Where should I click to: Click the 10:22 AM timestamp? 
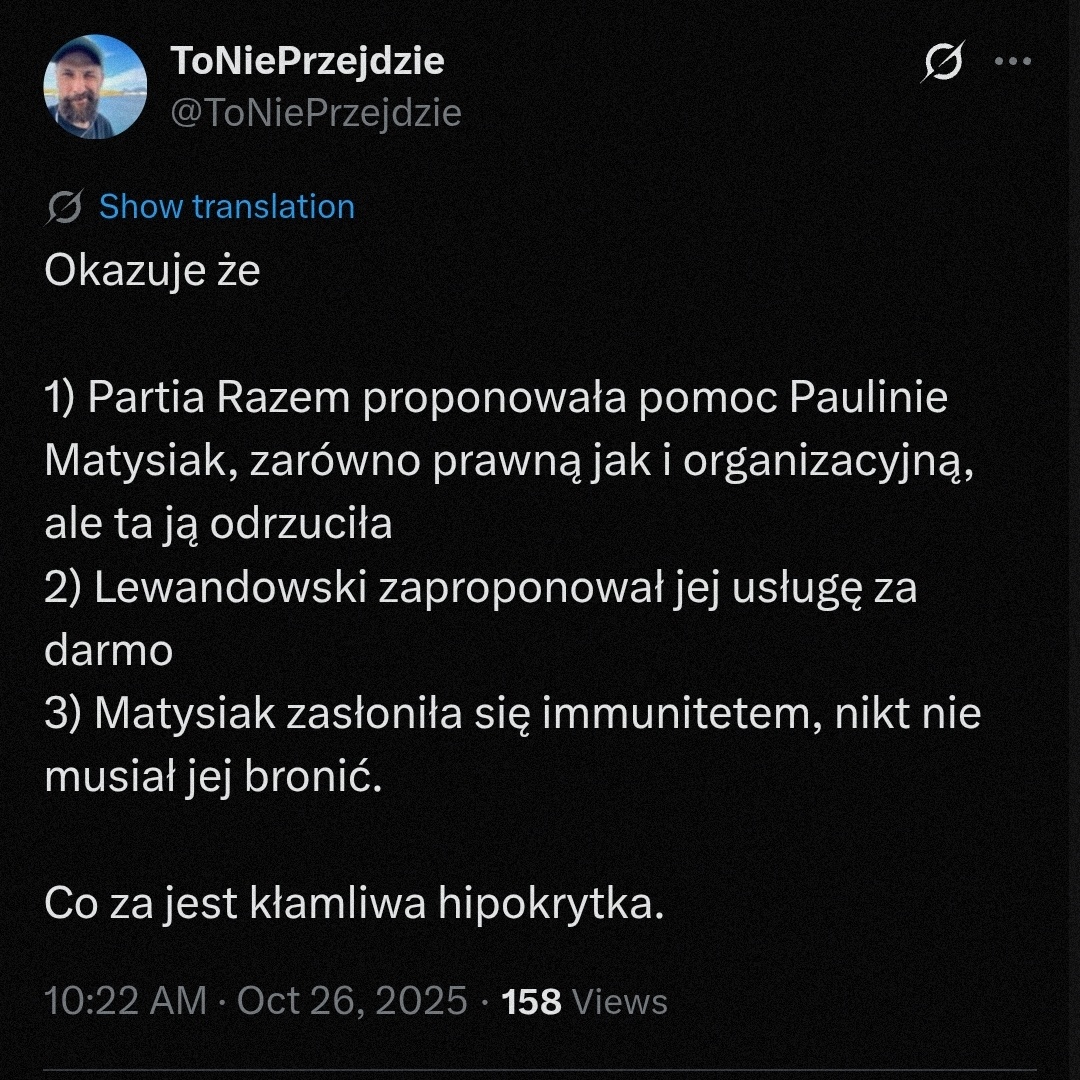[x=126, y=1001]
